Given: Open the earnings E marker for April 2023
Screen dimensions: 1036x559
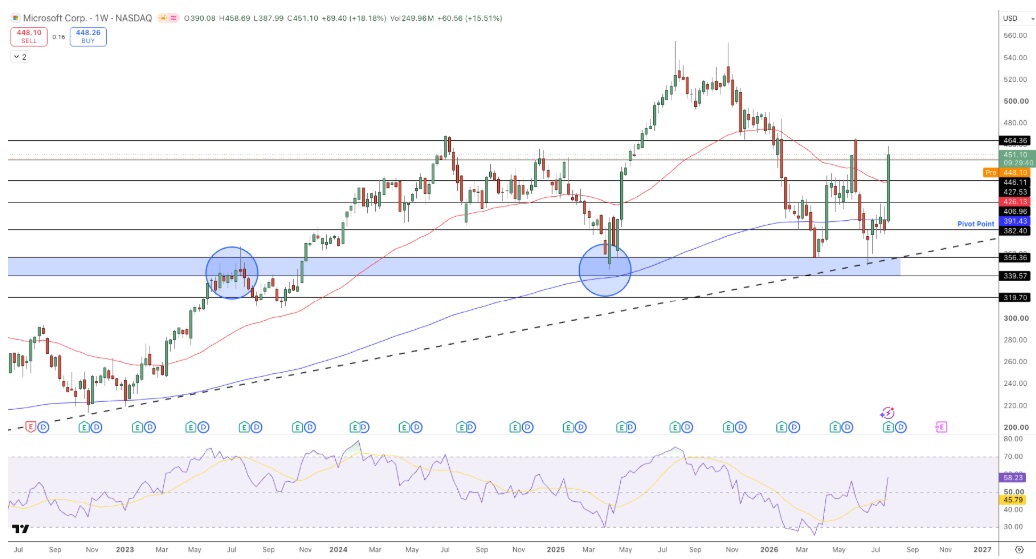Looking at the screenshot, I should coord(190,428).
